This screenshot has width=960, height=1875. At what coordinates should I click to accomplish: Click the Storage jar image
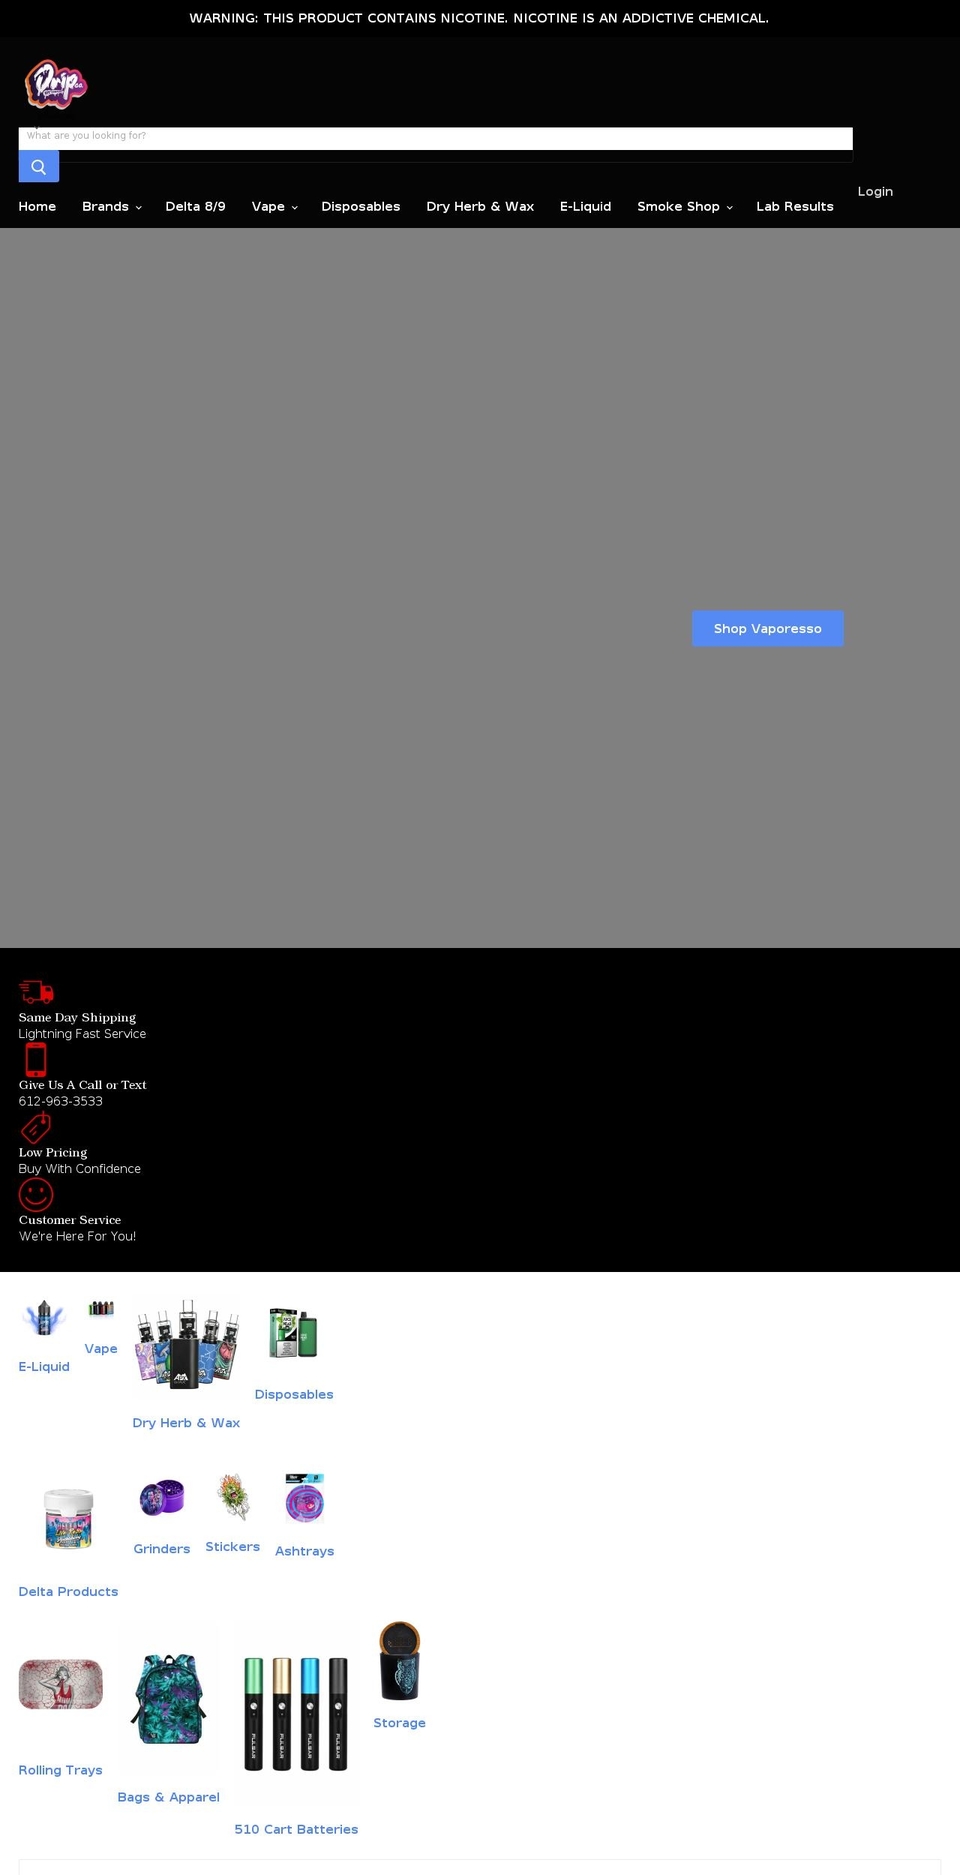point(400,1661)
